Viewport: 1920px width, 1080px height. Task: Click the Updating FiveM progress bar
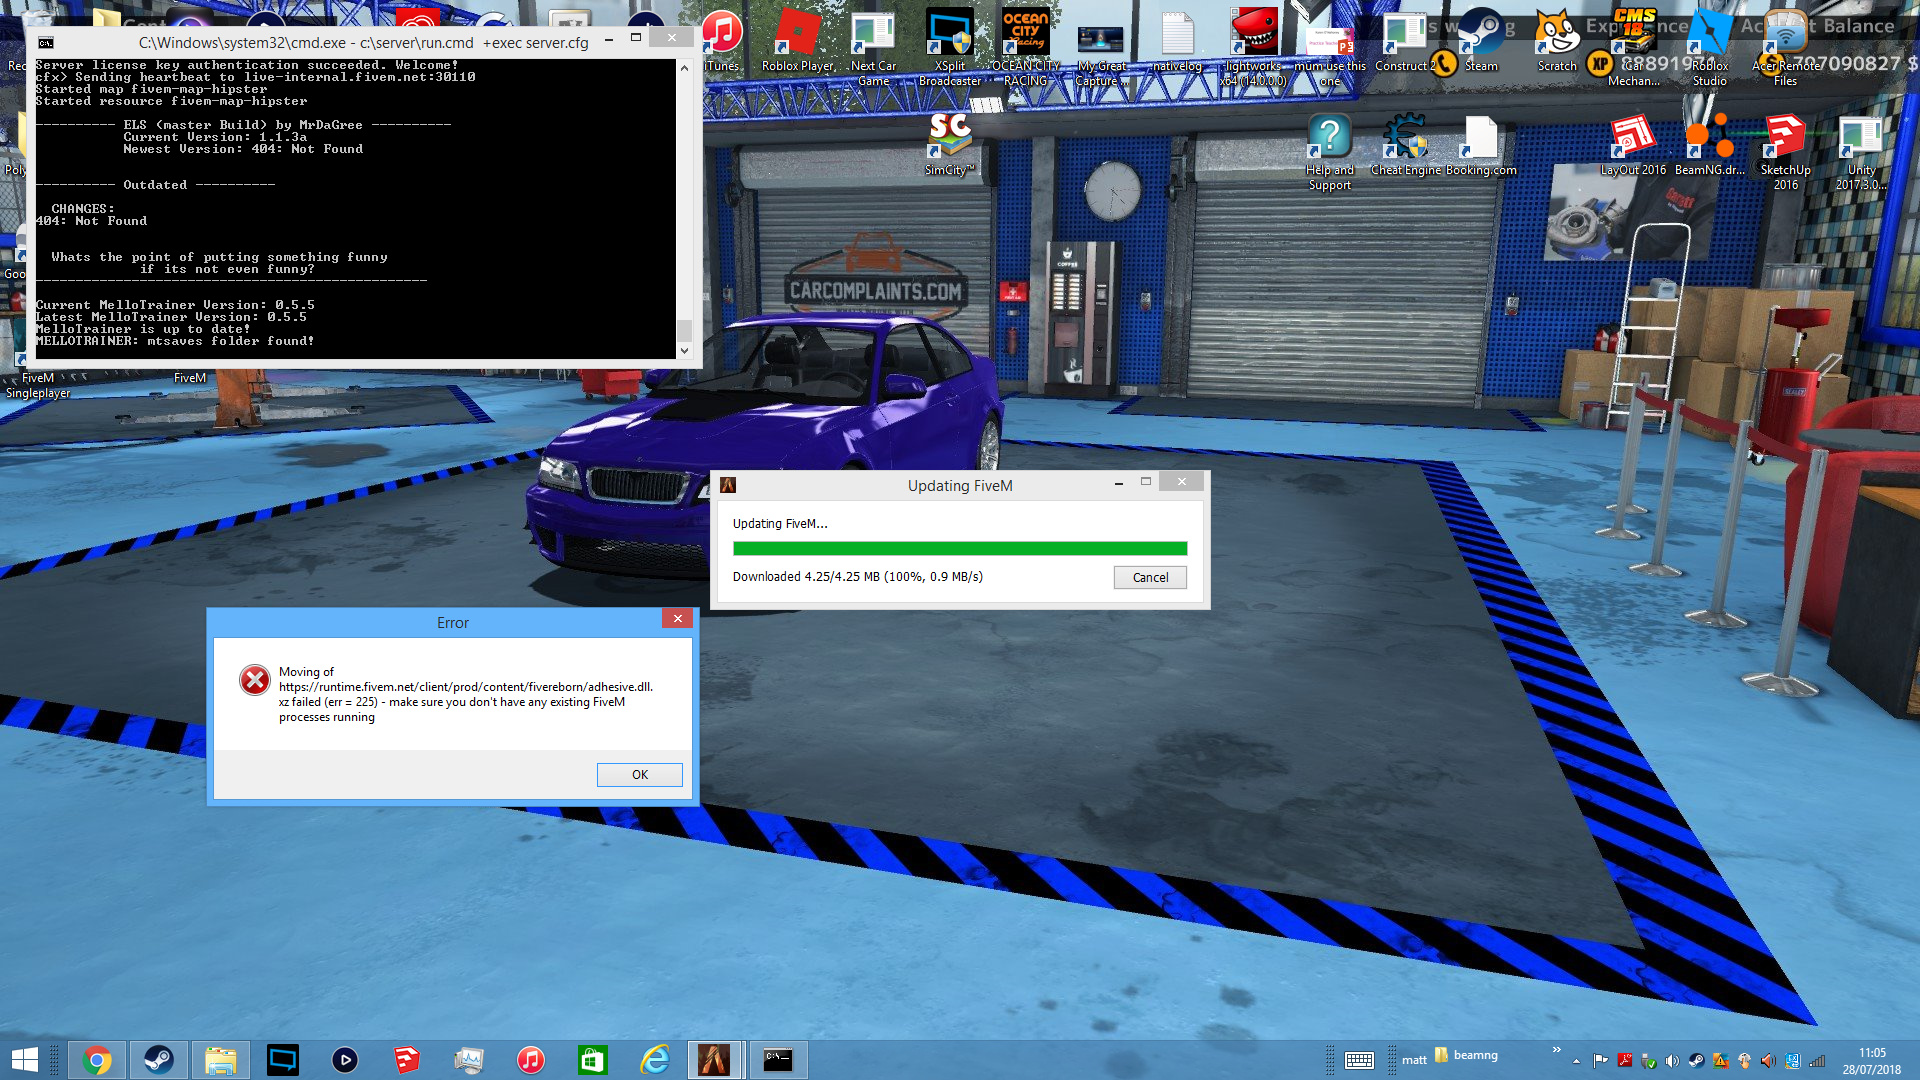(x=959, y=549)
